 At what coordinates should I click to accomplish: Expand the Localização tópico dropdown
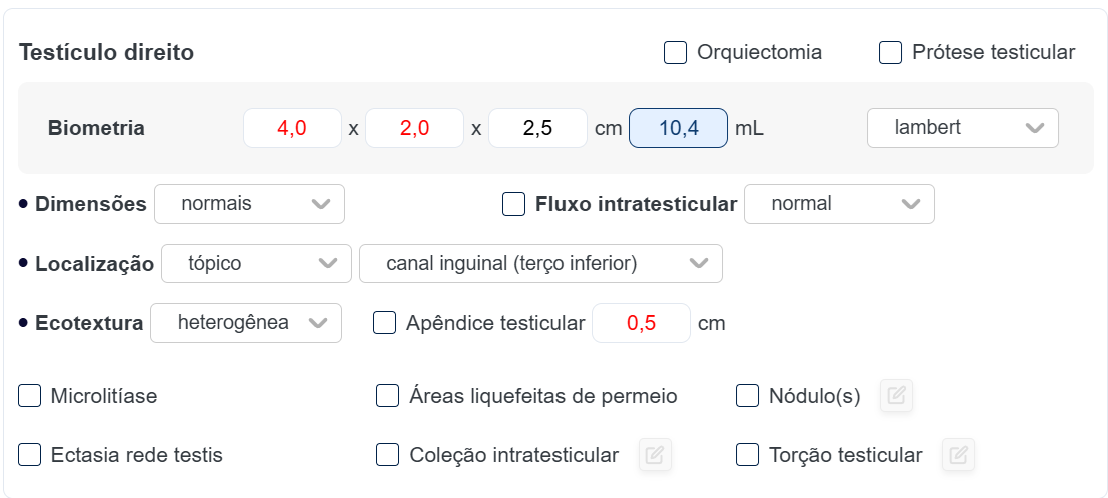click(x=256, y=264)
